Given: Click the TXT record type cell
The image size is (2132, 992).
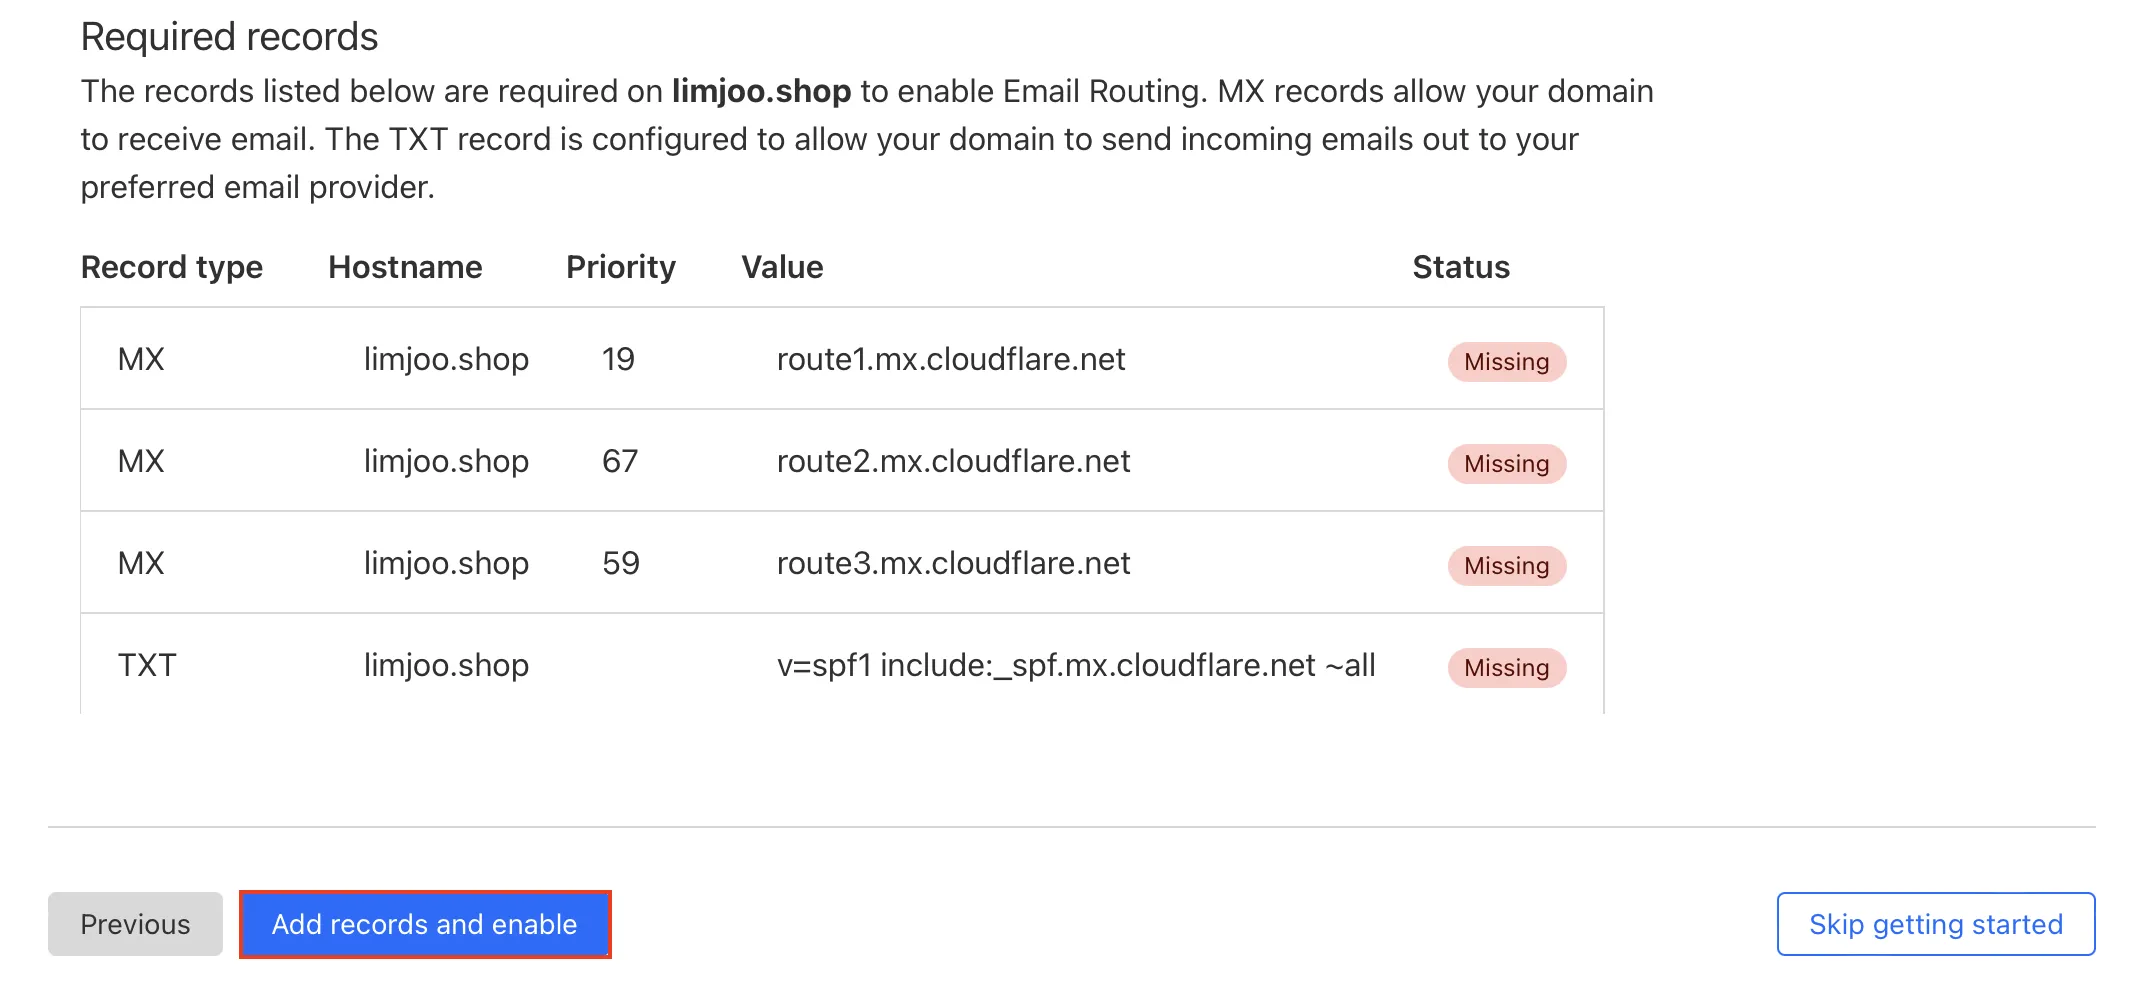Looking at the screenshot, I should 147,665.
